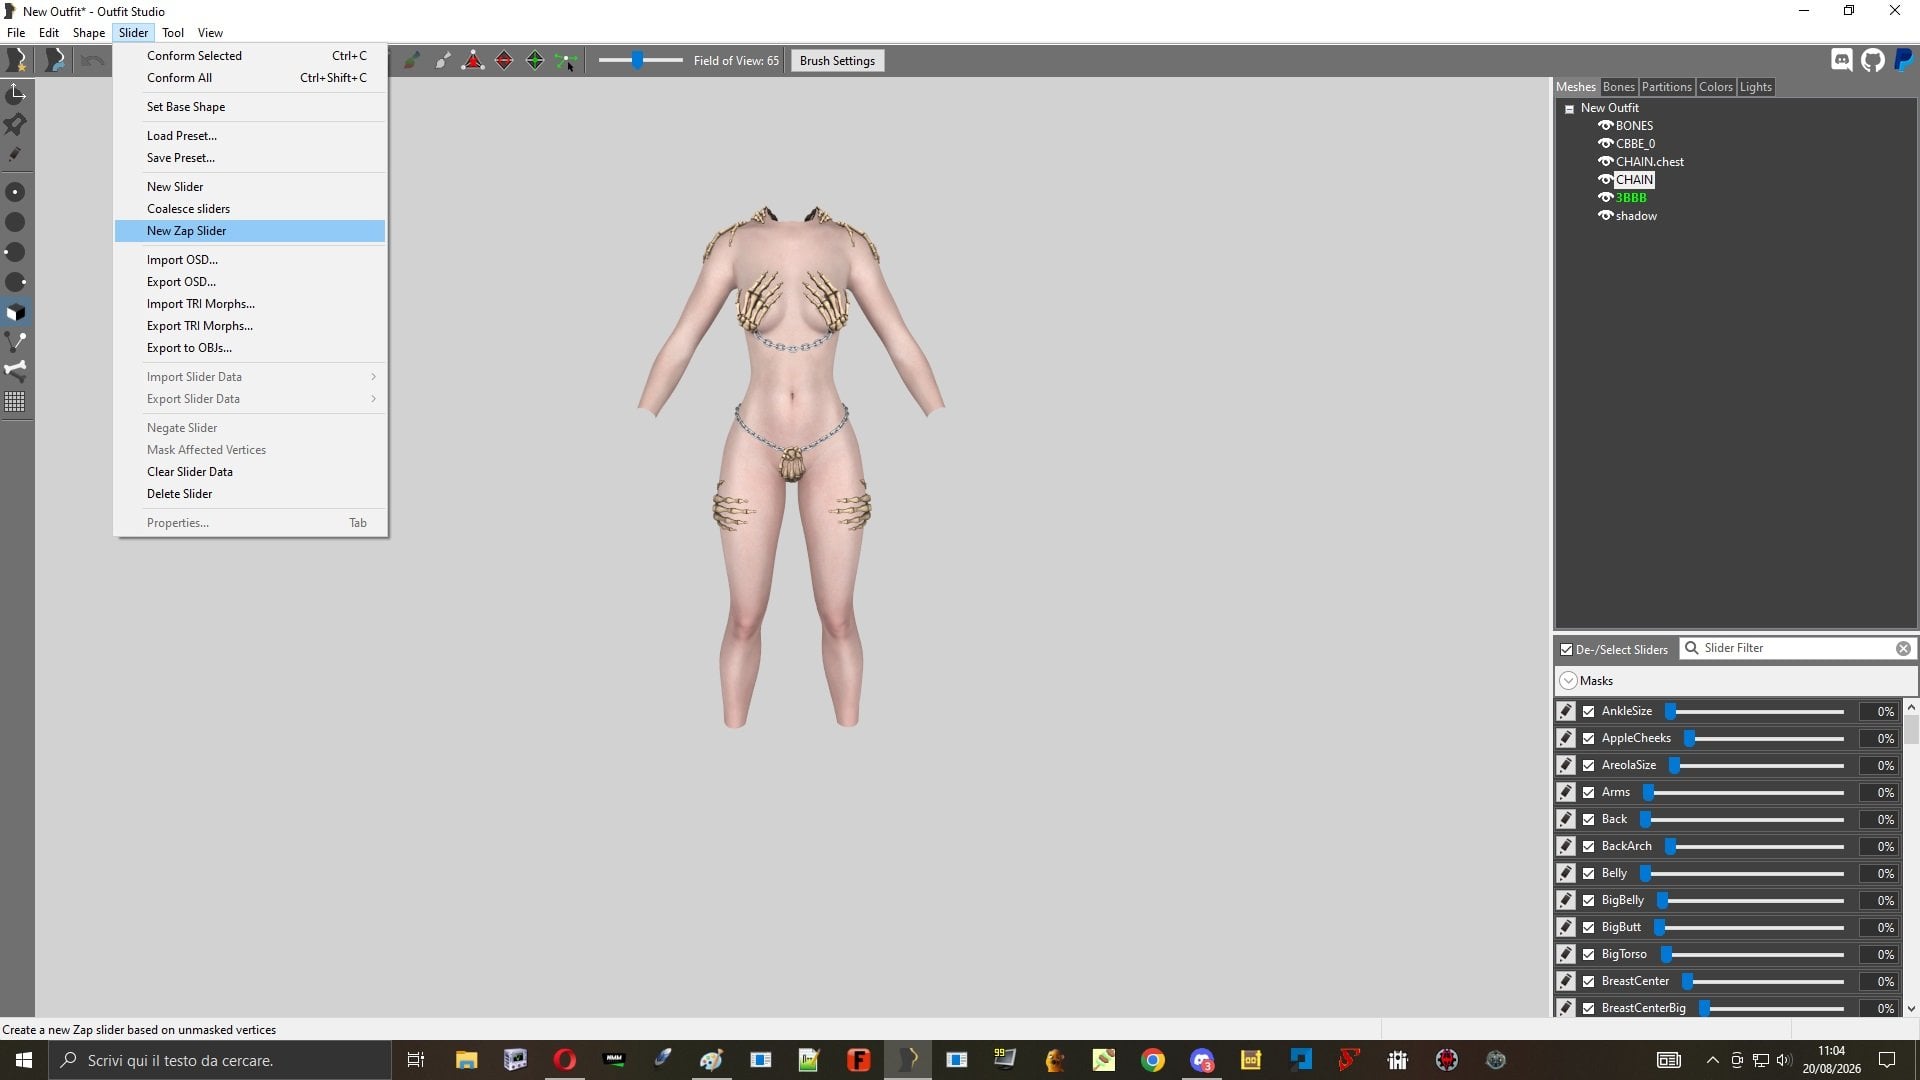Collapse the New Outfit tree node
The image size is (1920, 1080).
1569,109
